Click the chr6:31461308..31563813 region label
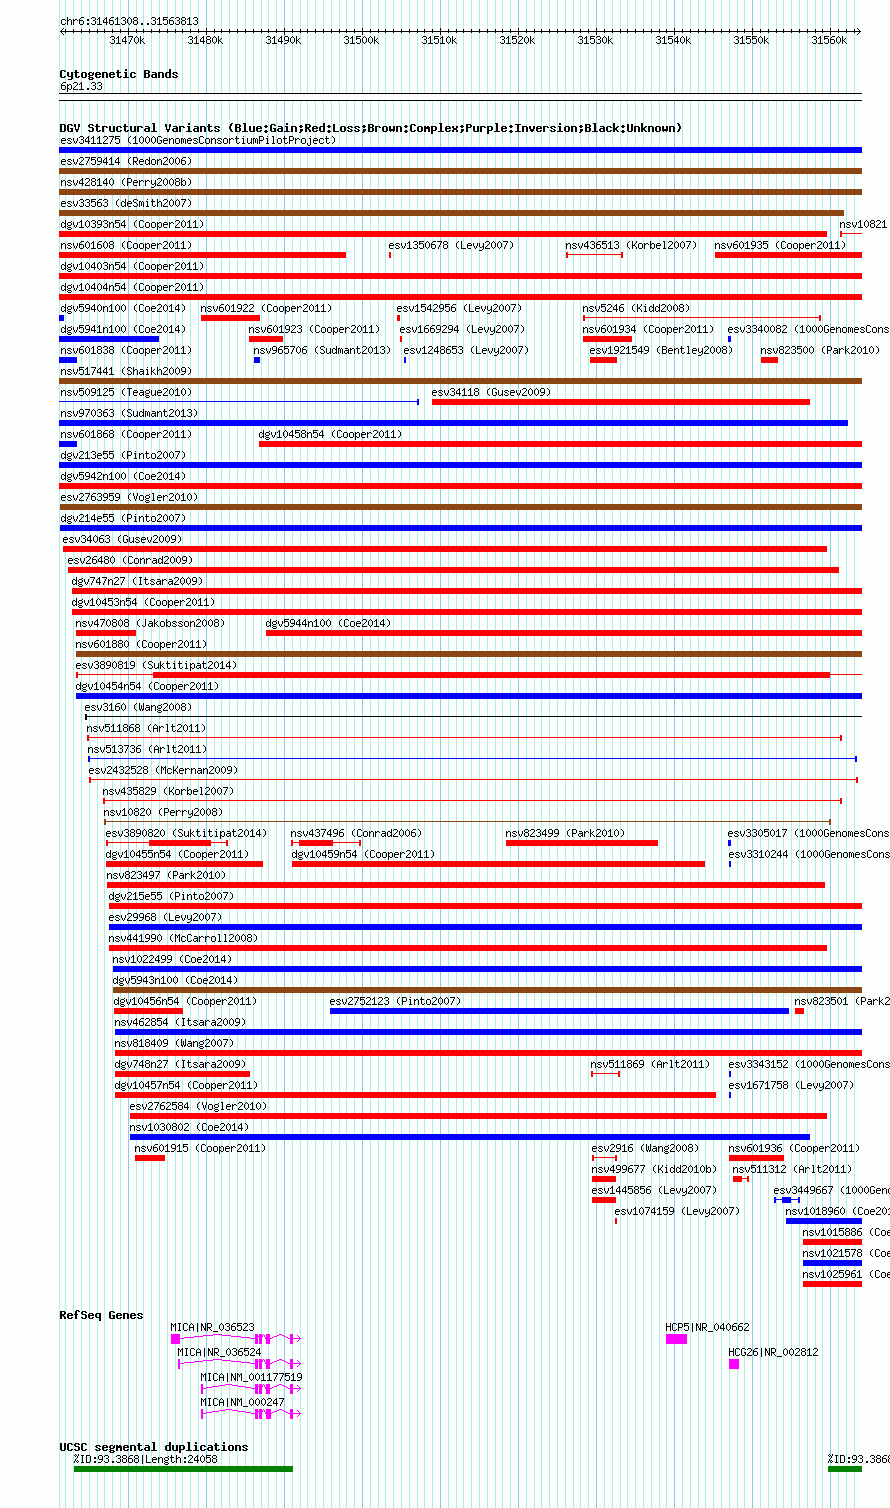The width and height of the screenshot is (890, 1508). tap(129, 21)
